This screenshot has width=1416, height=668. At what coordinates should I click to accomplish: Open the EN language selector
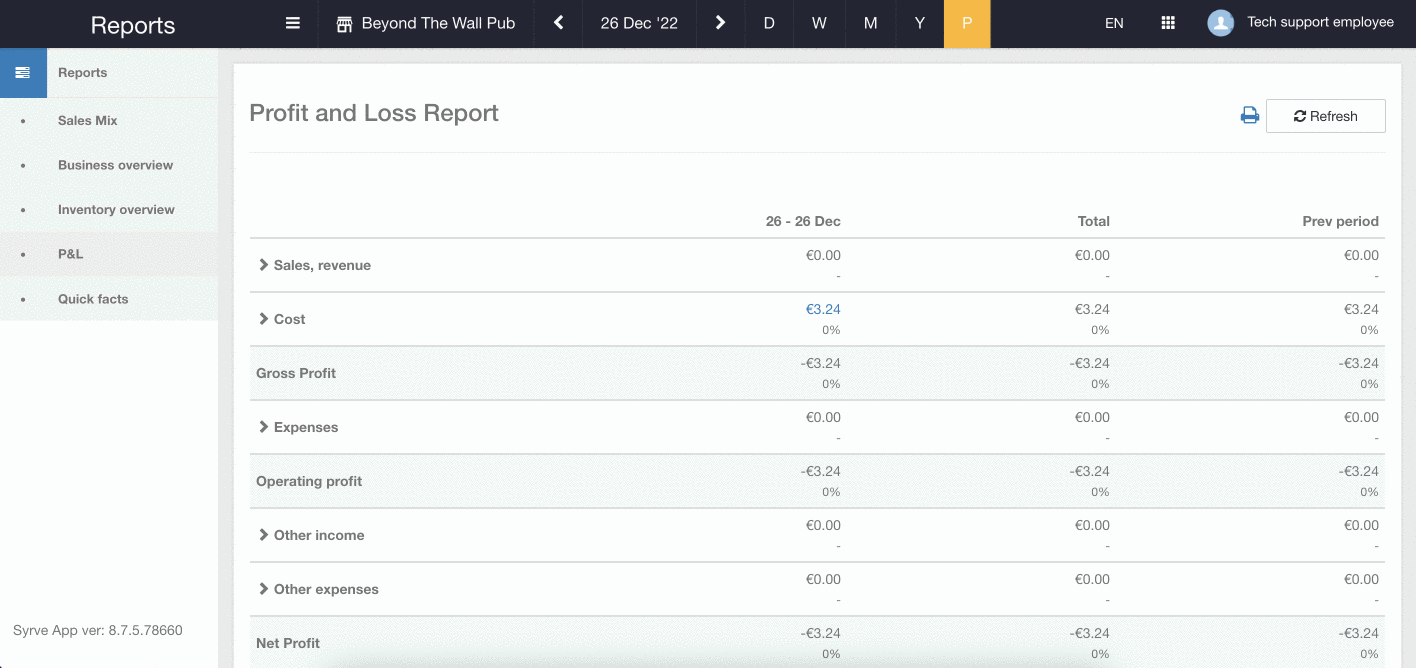point(1114,23)
